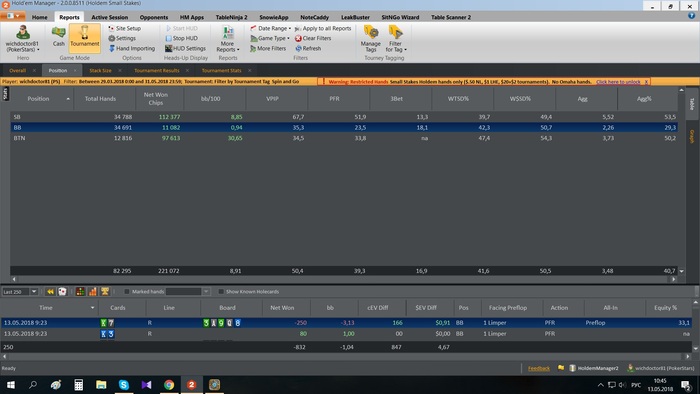Click the colored grid matrix icon
Viewport: 700px width, 394px height.
(x=80, y=291)
